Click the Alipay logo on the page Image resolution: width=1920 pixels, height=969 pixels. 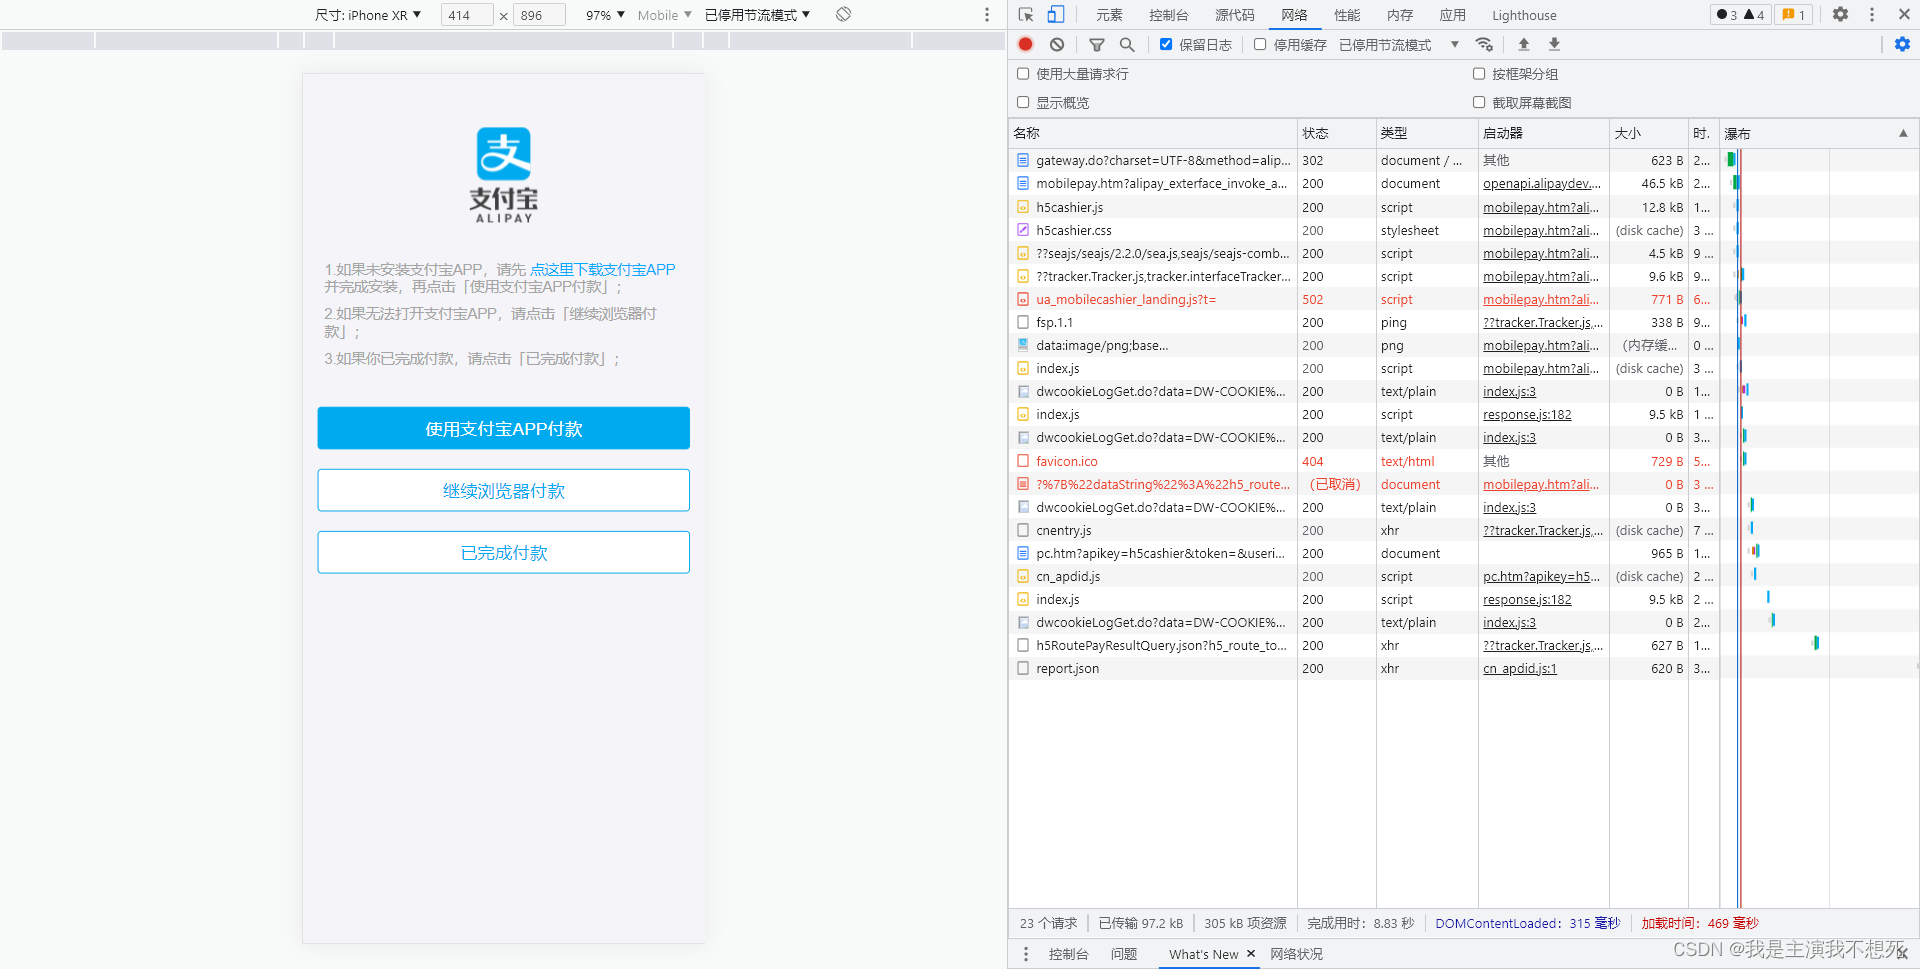(504, 174)
